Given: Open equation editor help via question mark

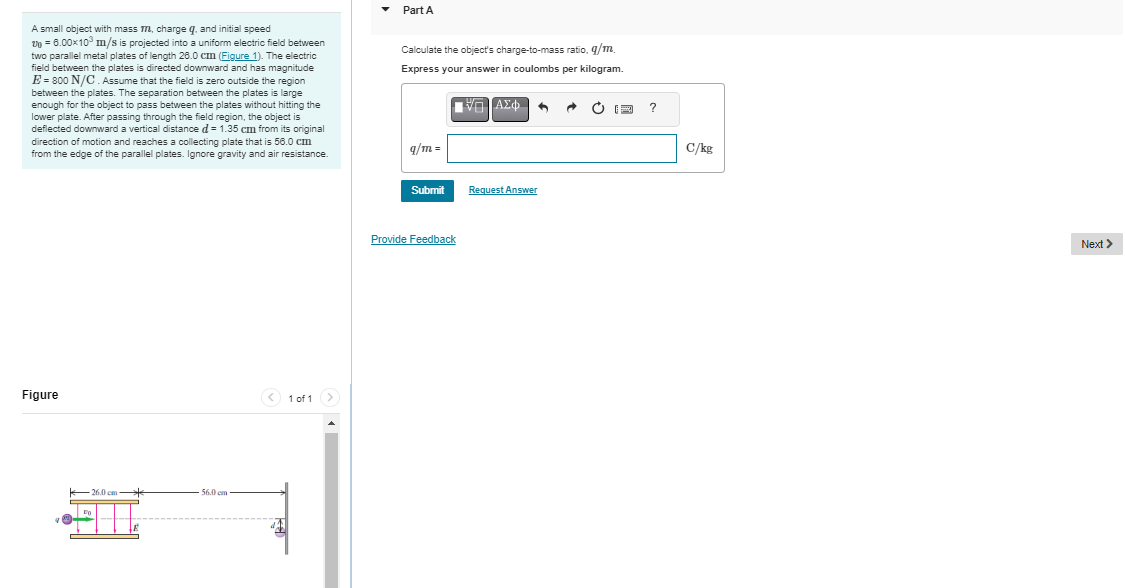Looking at the screenshot, I should pos(652,108).
